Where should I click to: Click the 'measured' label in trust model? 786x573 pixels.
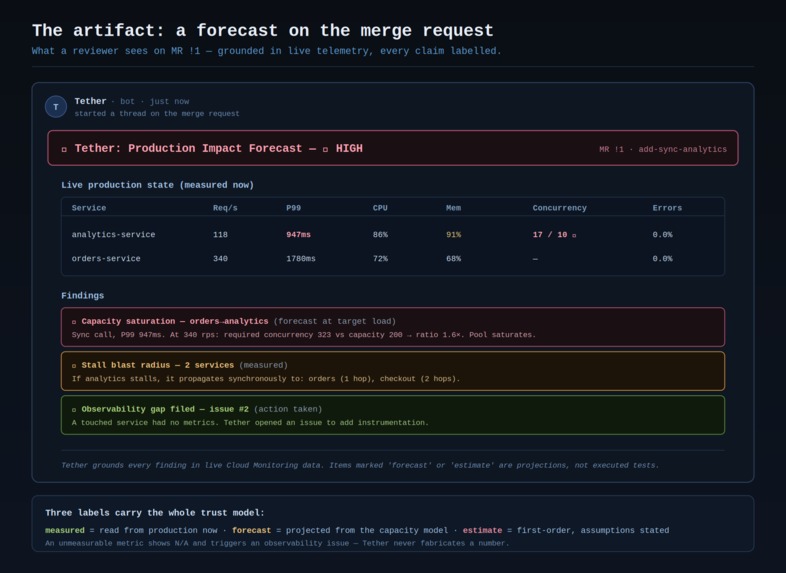point(65,530)
